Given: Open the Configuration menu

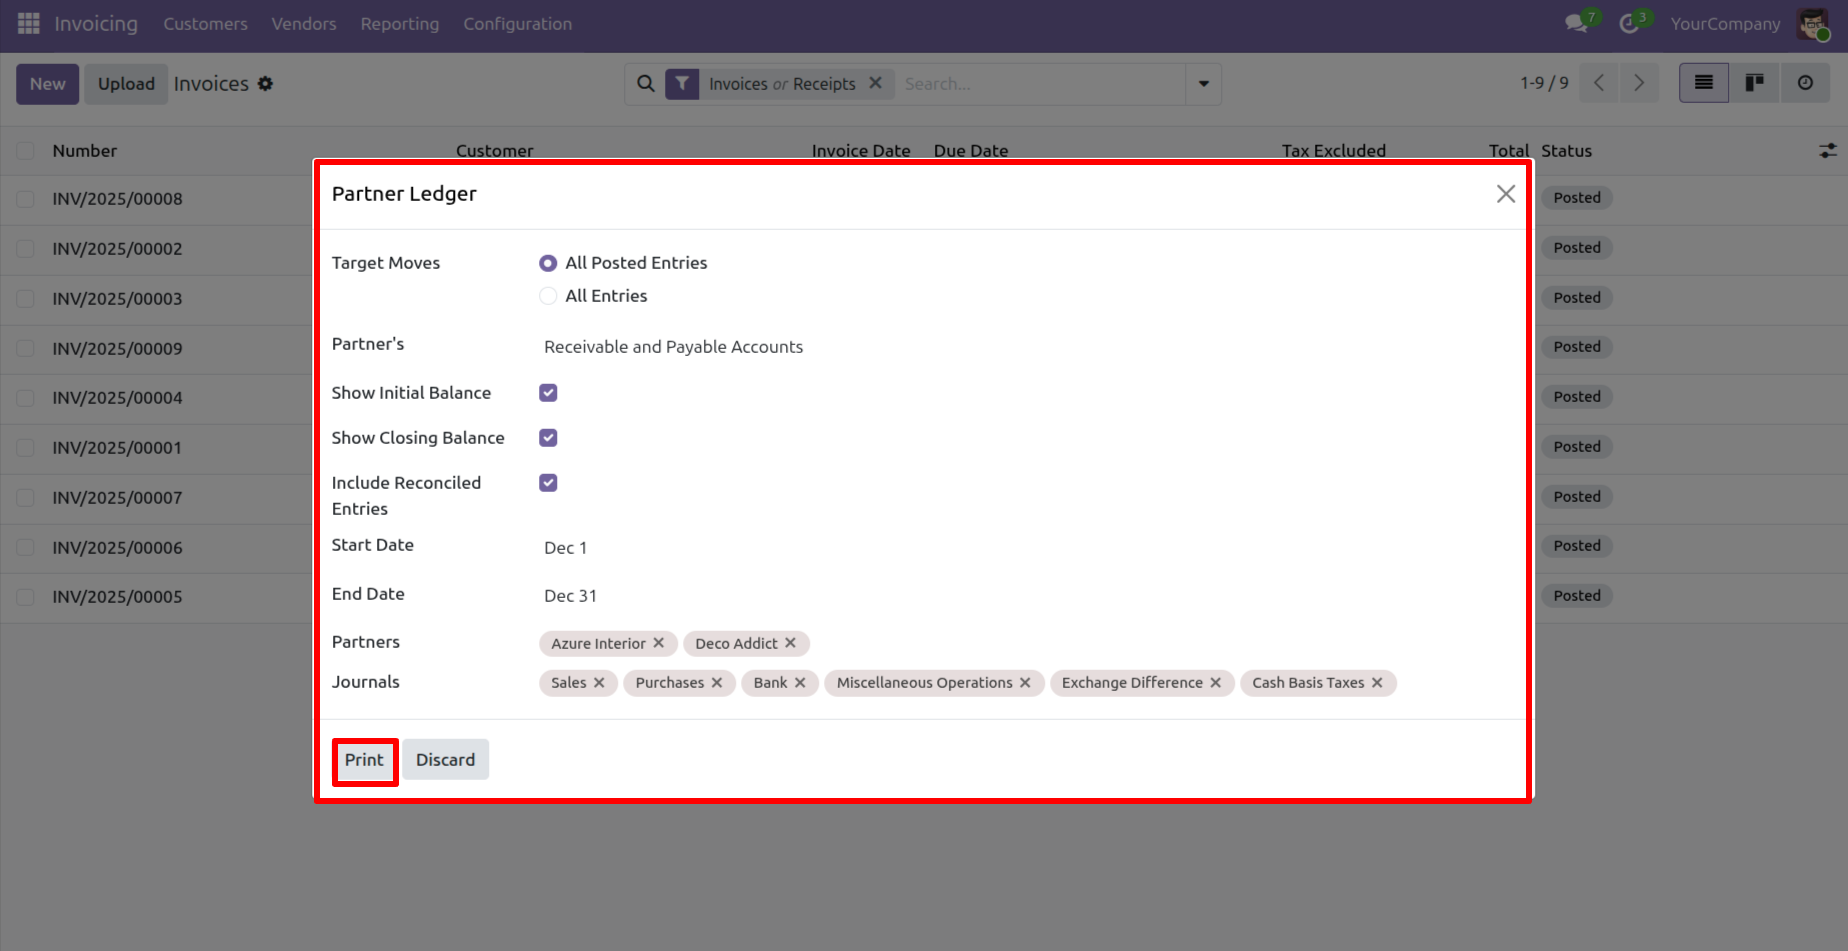Looking at the screenshot, I should 518,24.
